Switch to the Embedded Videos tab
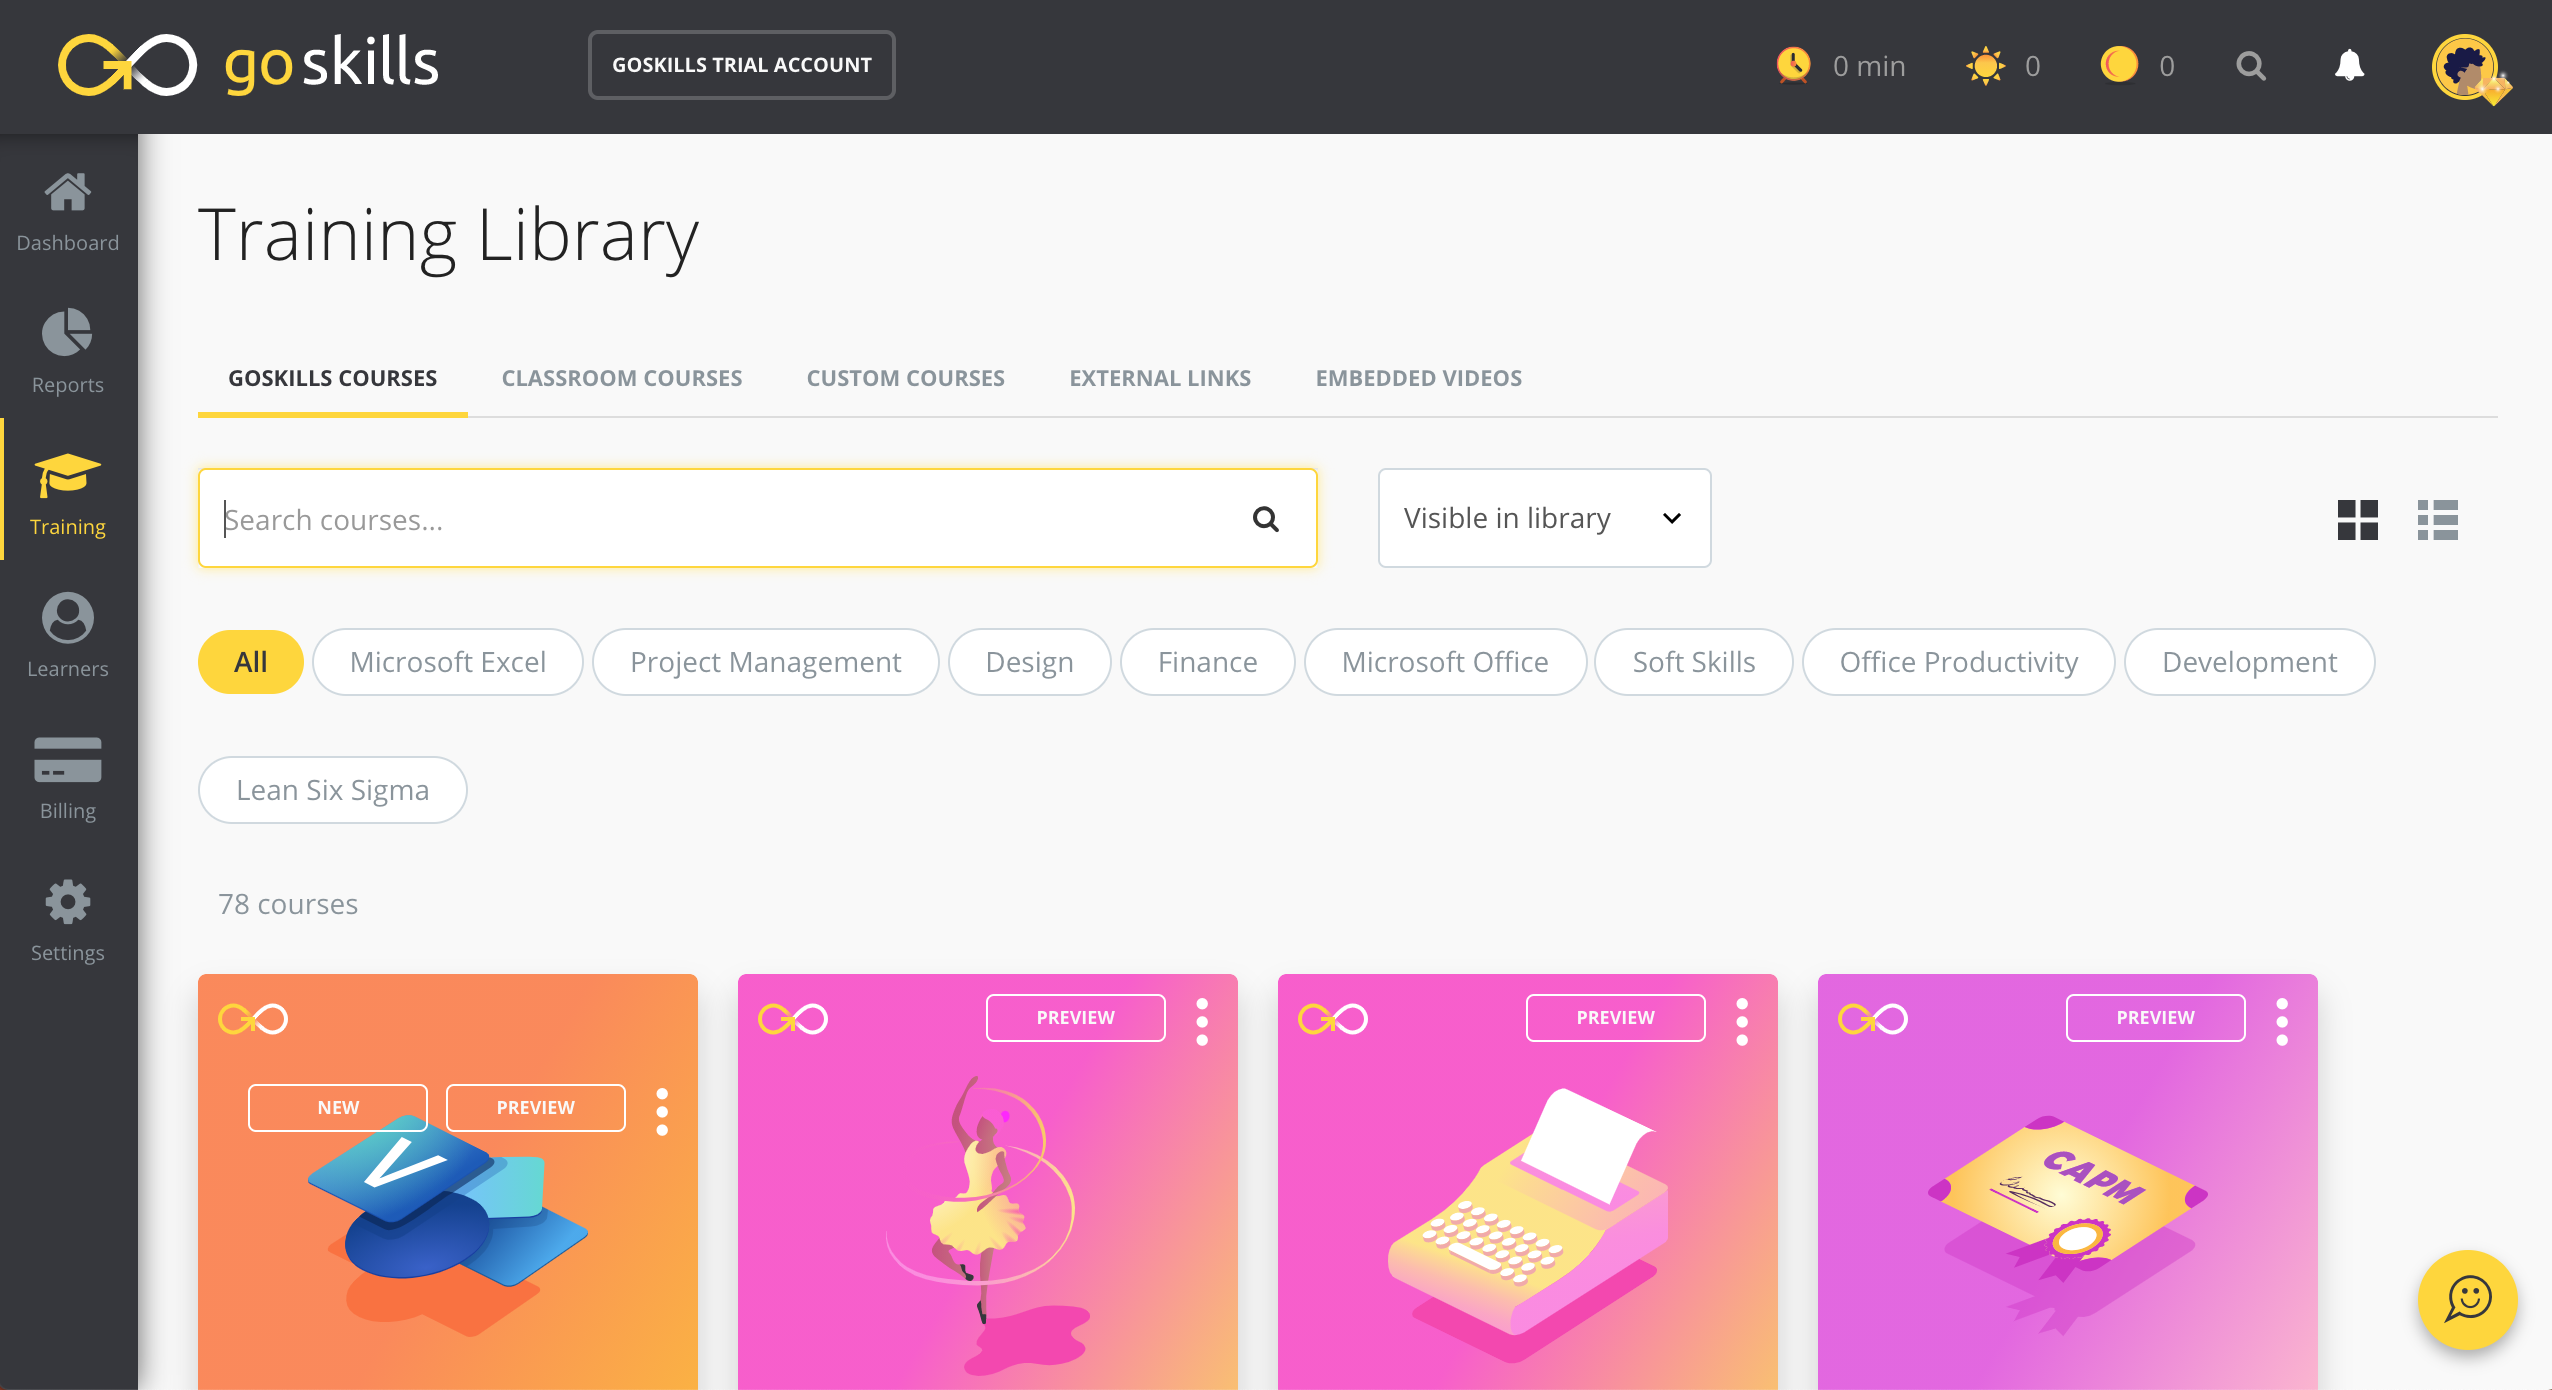This screenshot has height=1390, width=2552. [1418, 379]
